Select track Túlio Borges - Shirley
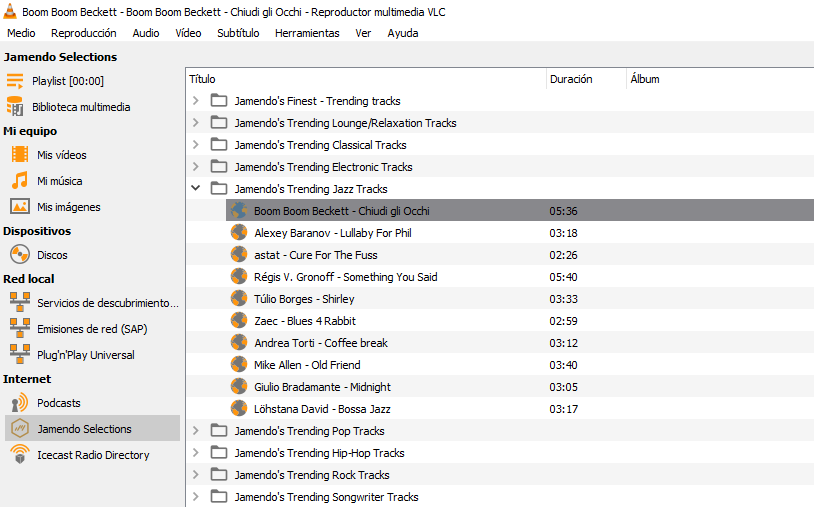Image resolution: width=814 pixels, height=507 pixels. click(x=304, y=299)
